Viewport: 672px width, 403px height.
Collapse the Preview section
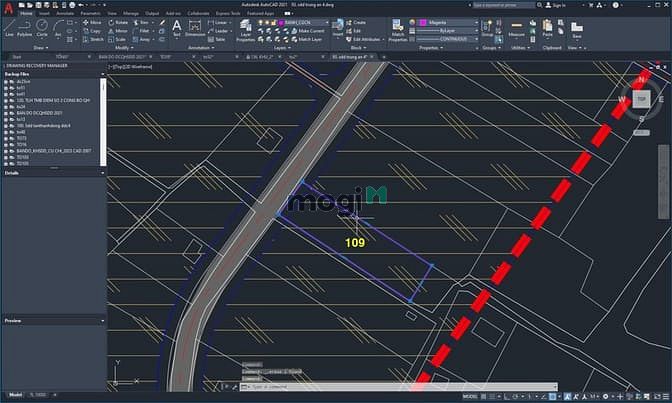coord(102,321)
